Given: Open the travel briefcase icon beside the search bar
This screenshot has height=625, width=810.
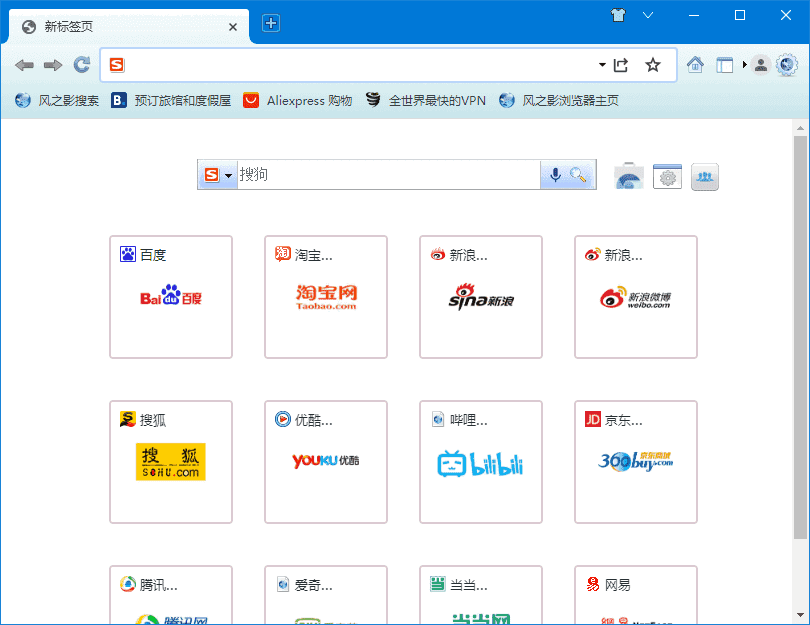Looking at the screenshot, I should [x=629, y=176].
